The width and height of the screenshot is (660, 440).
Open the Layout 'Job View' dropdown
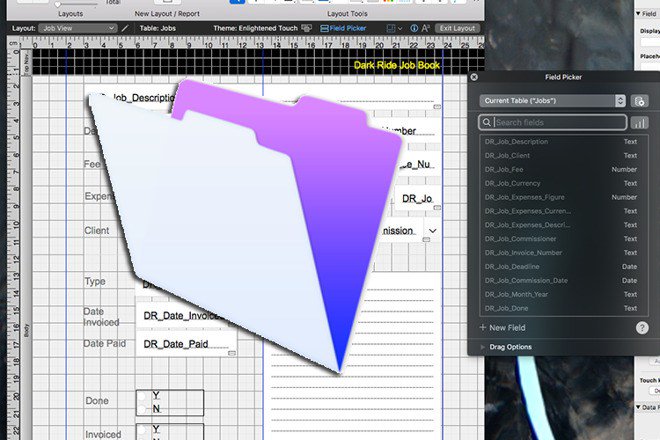77,28
